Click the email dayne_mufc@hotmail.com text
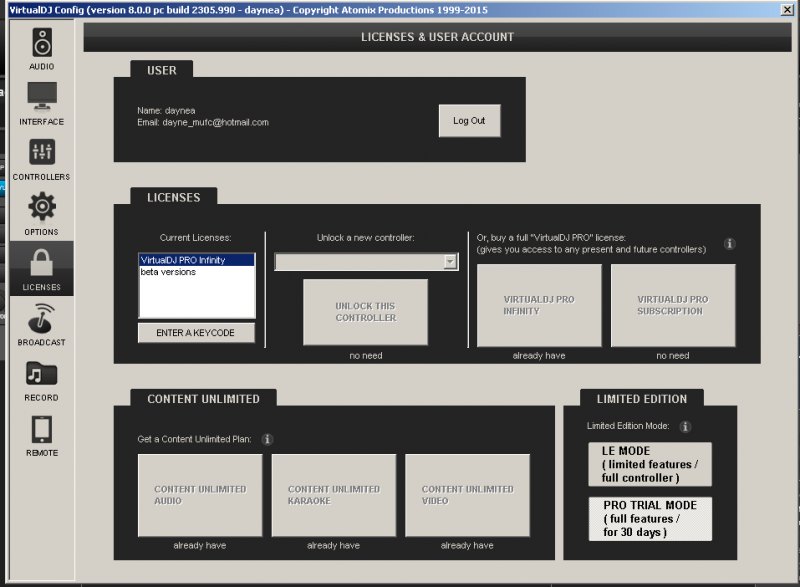Screen dimensions: 800x587 [x=215, y=122]
